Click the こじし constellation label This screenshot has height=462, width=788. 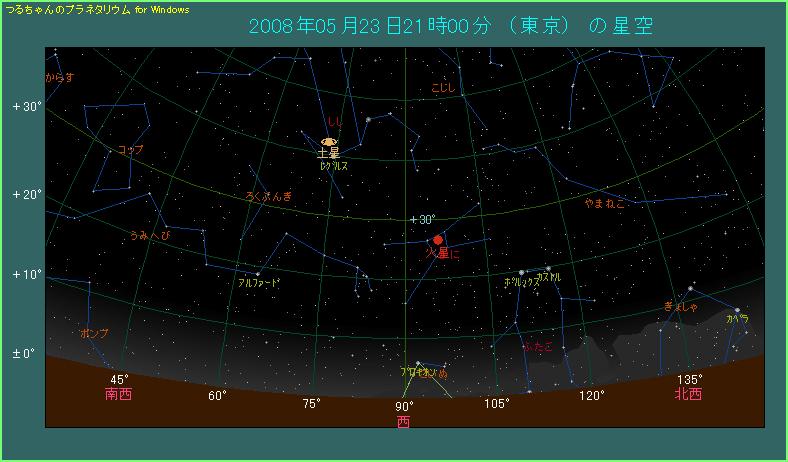pos(443,88)
